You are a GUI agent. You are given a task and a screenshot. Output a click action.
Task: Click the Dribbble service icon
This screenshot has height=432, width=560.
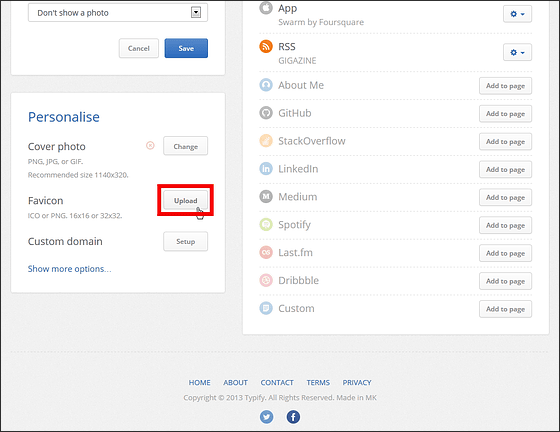(x=266, y=280)
